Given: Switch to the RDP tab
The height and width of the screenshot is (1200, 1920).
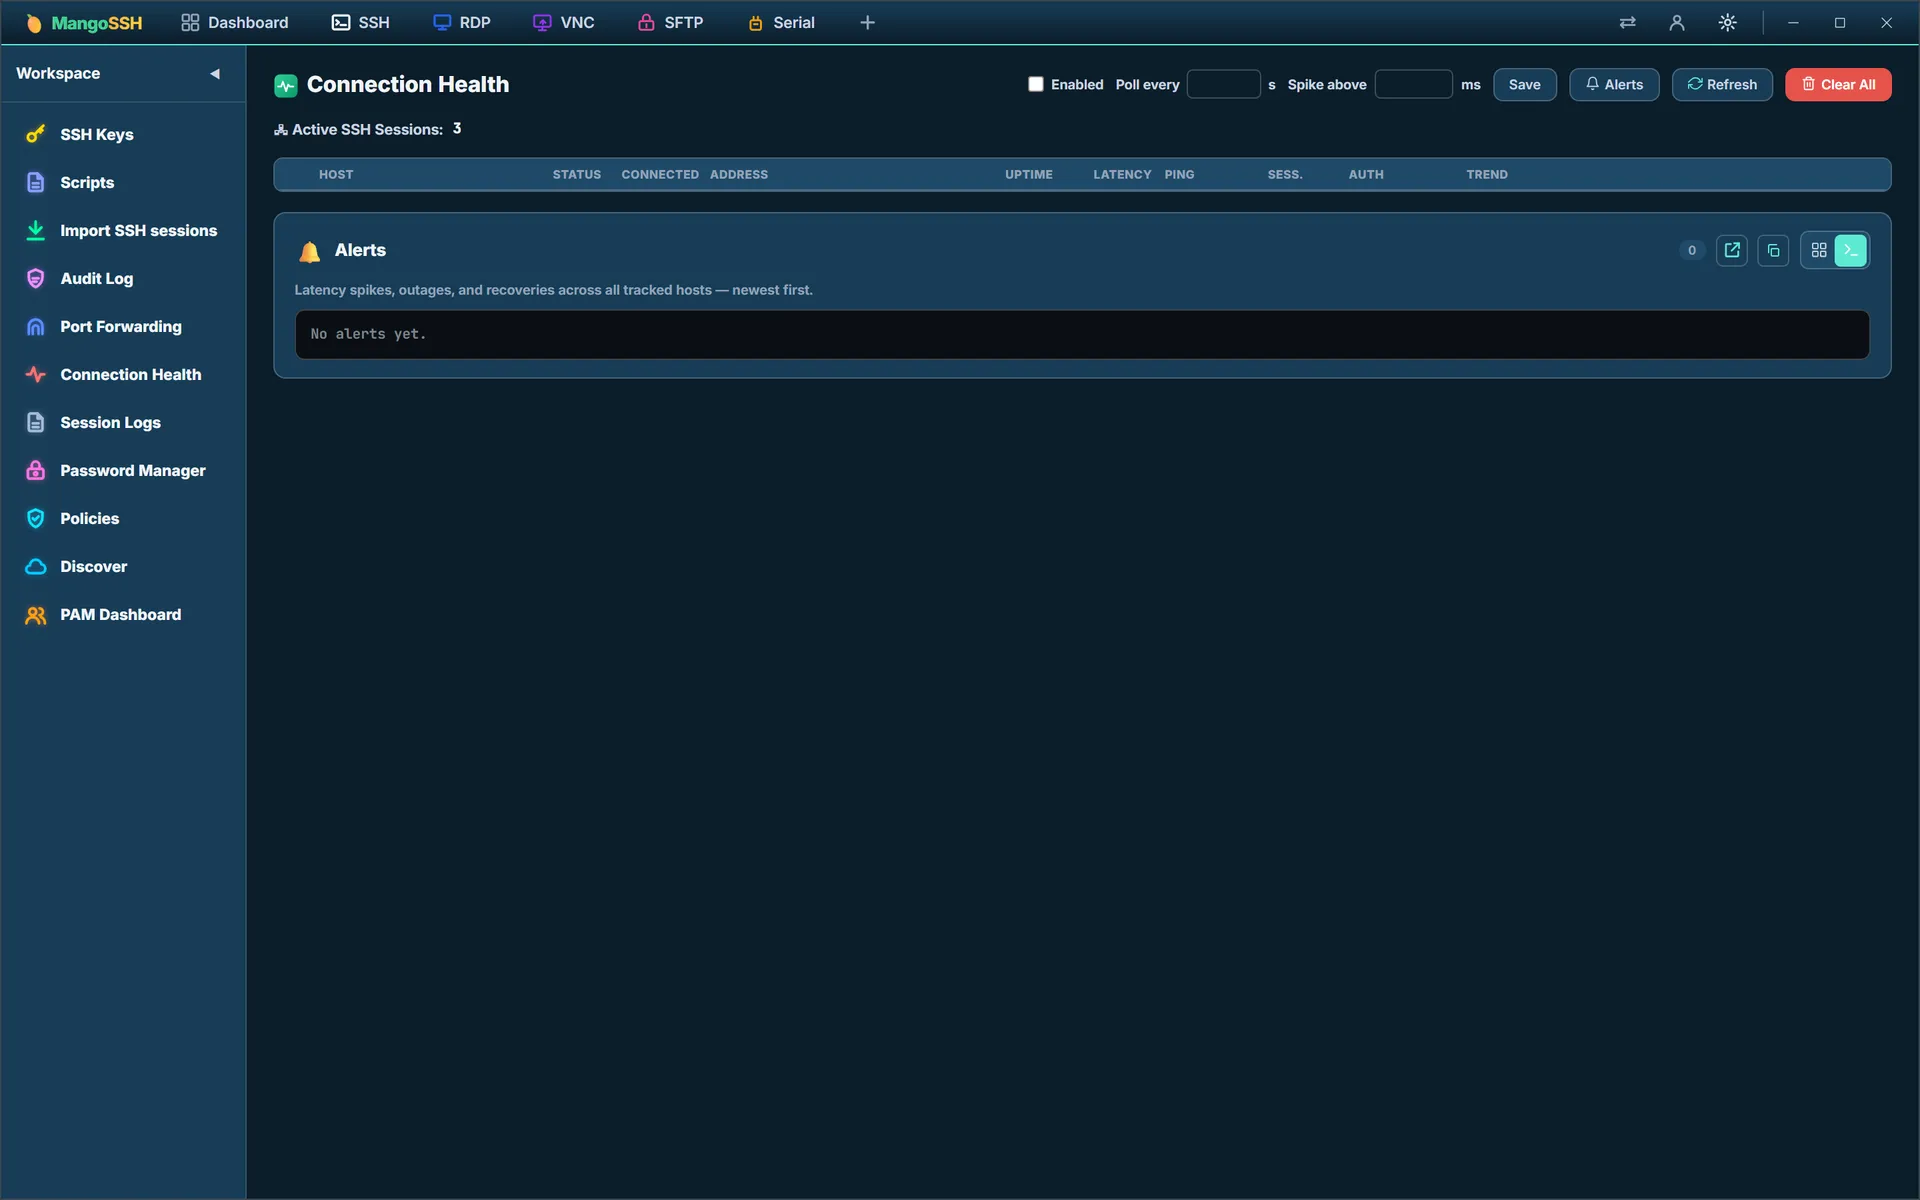Looking at the screenshot, I should point(462,22).
